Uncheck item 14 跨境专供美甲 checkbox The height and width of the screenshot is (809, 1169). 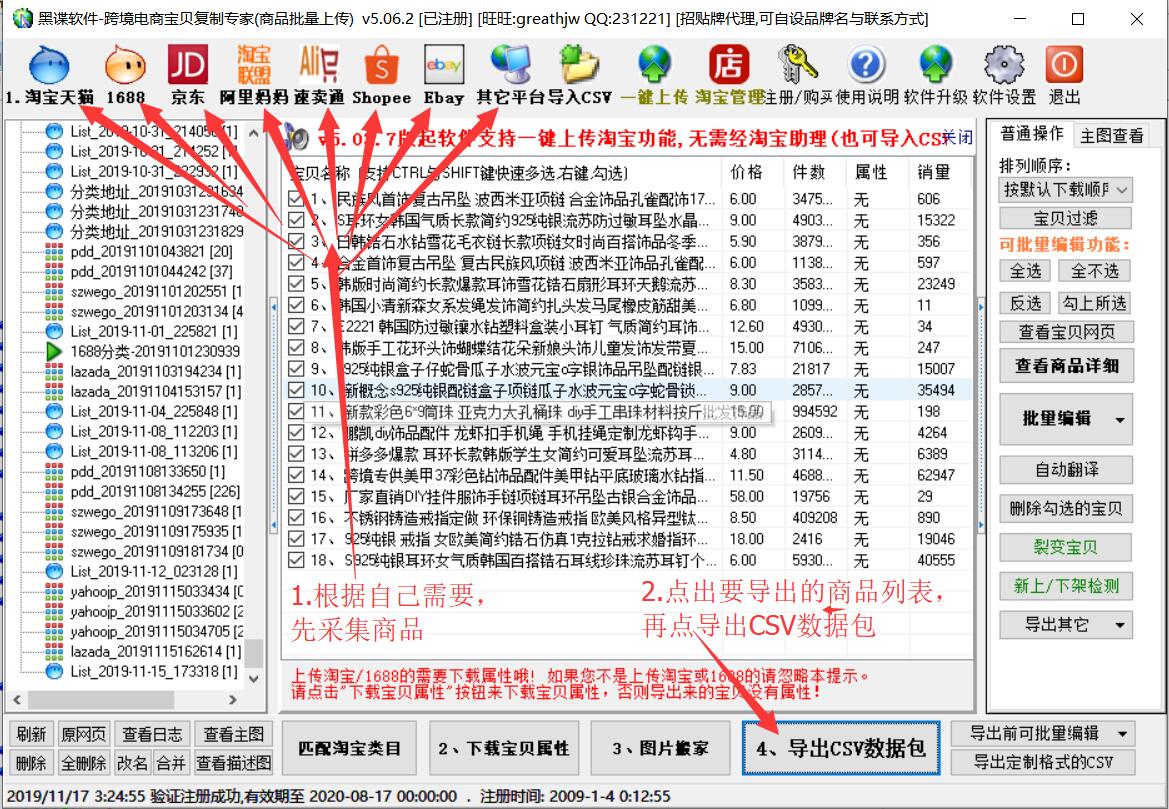click(x=296, y=475)
